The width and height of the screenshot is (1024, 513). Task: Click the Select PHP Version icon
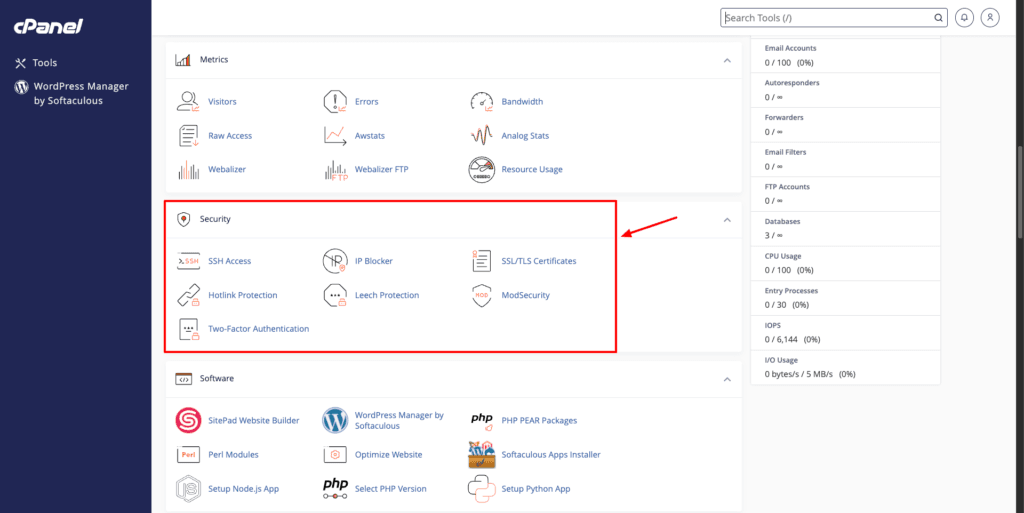[335, 488]
